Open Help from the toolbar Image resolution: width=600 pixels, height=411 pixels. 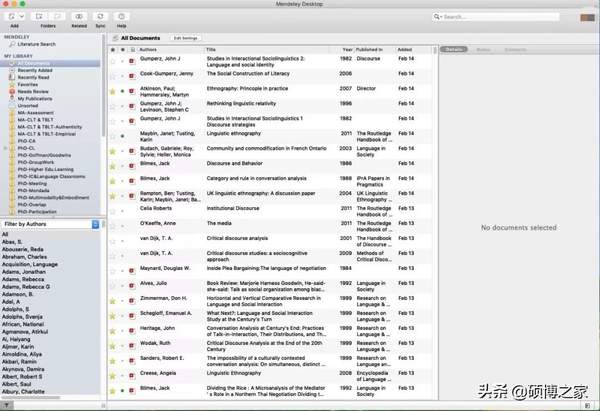(x=122, y=17)
